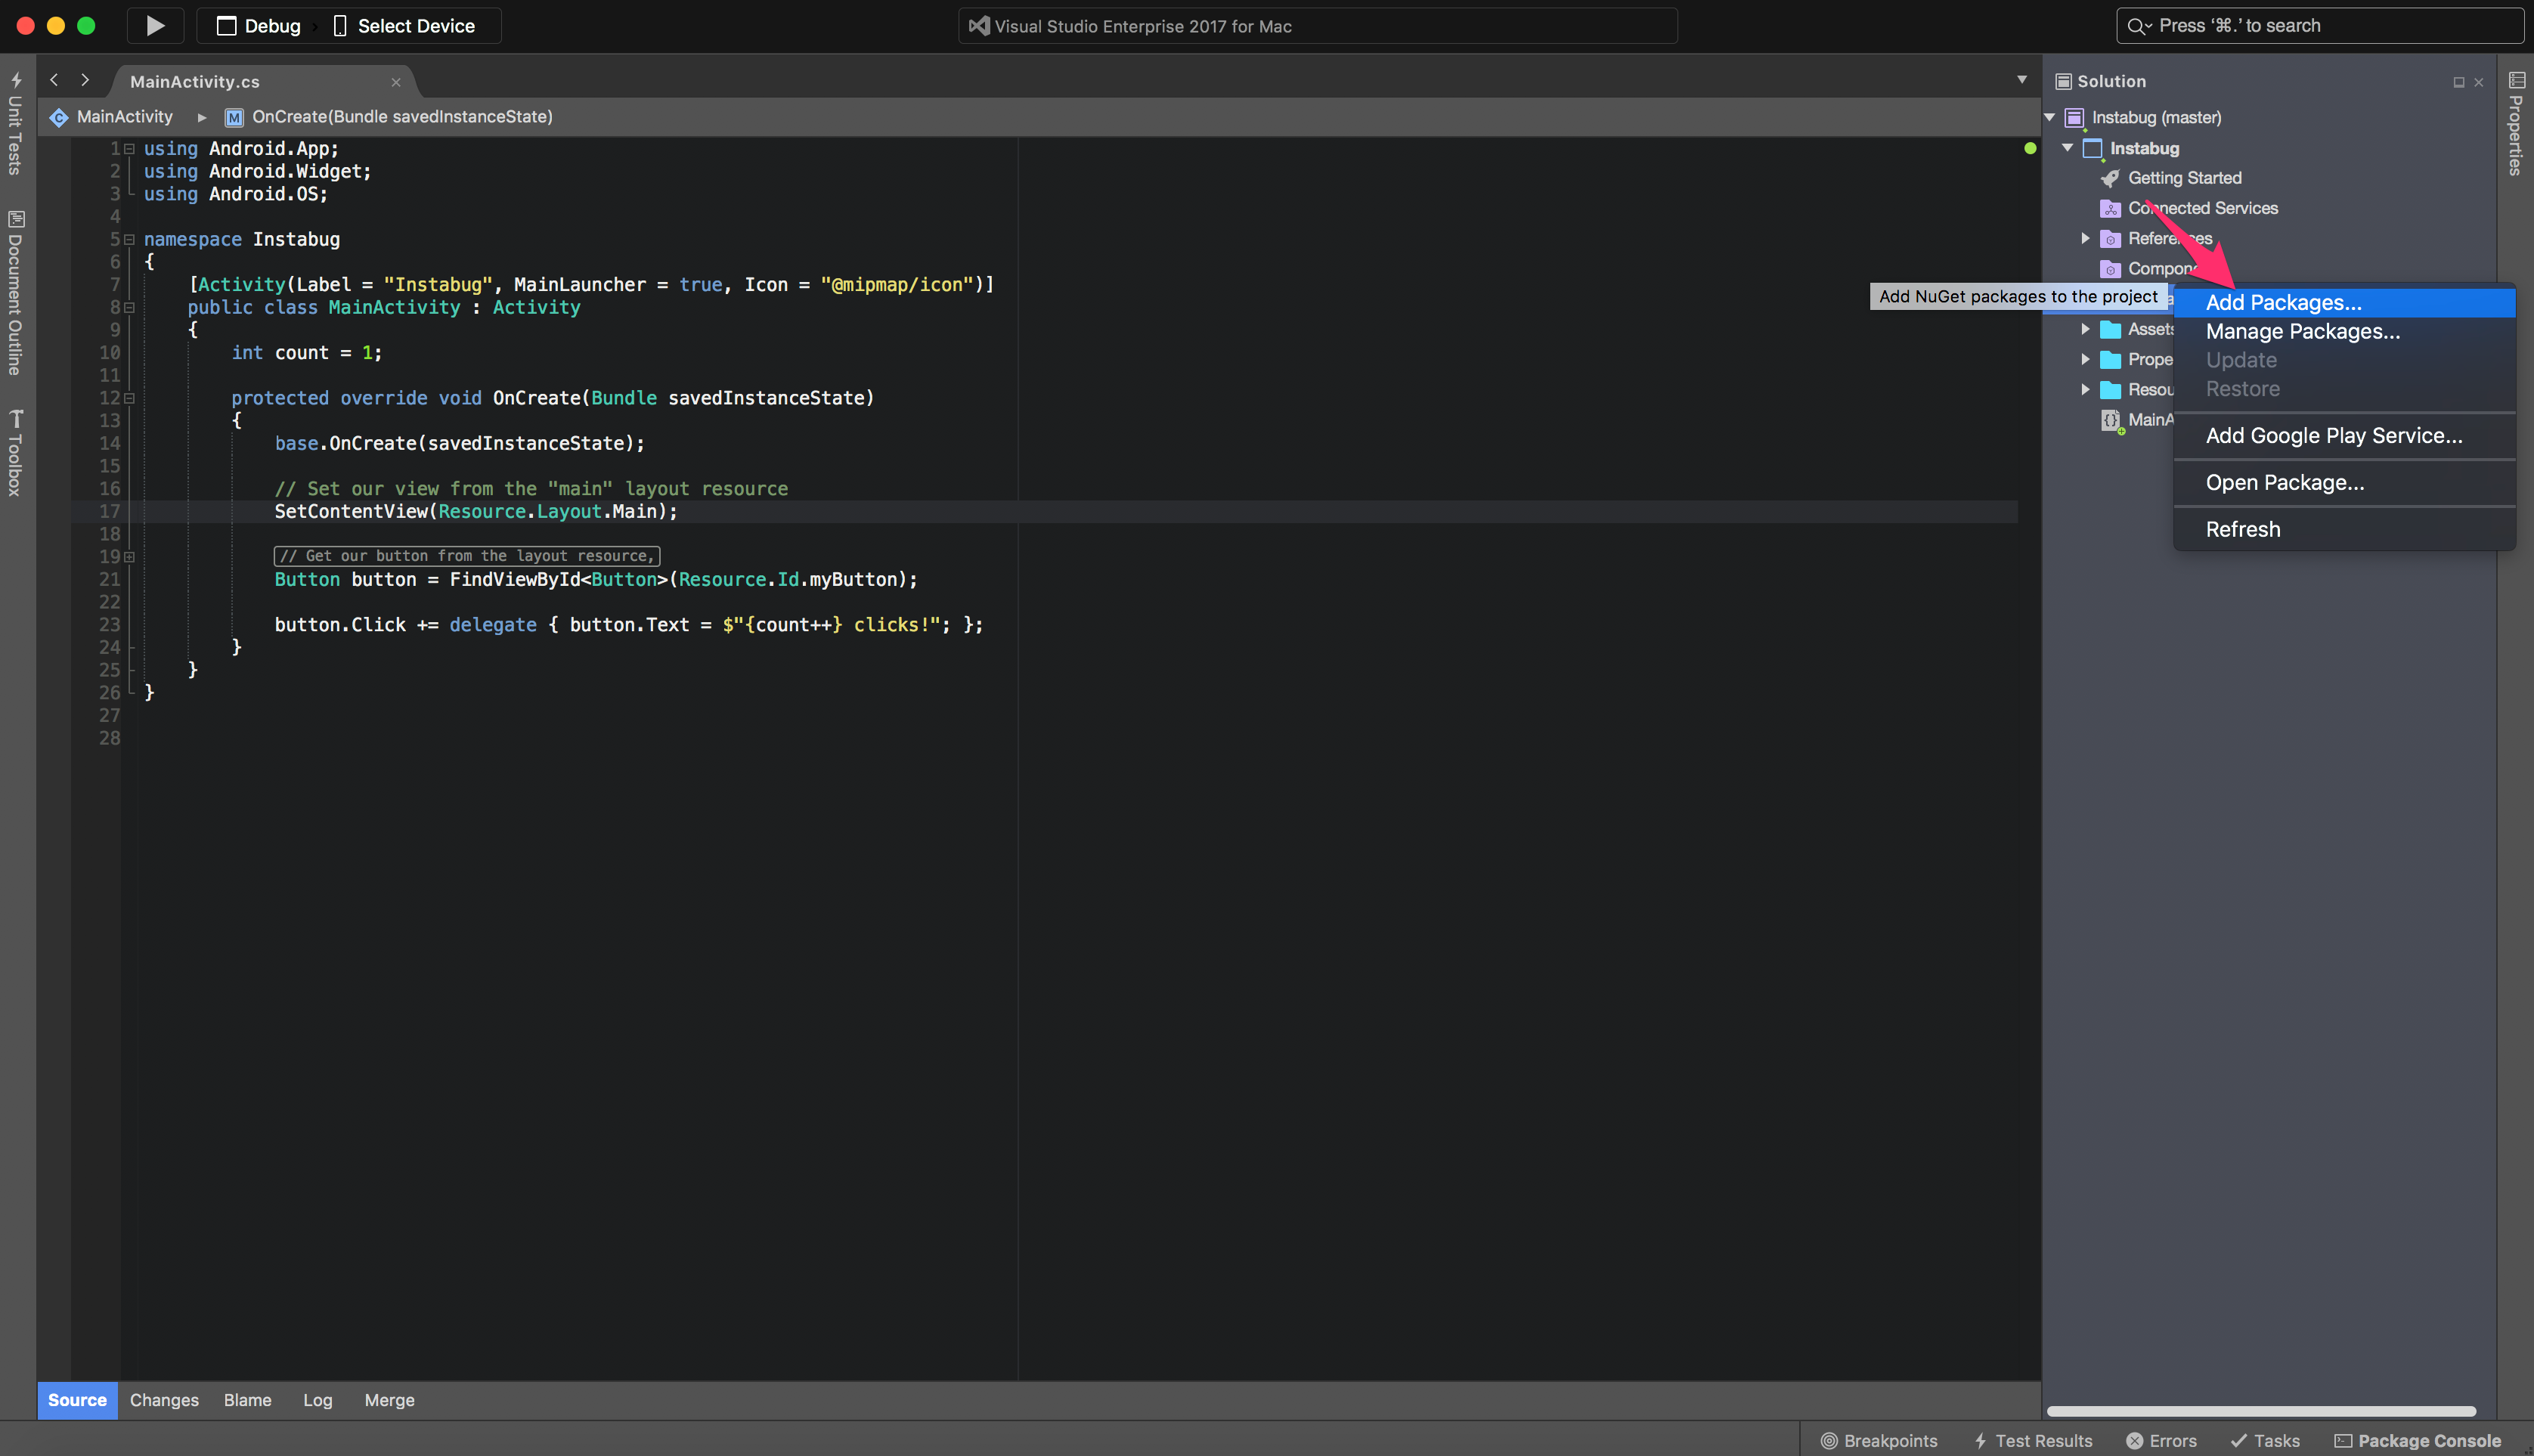Collapse the Instabug (master) solution node
Screen dimensions: 2534x1456
[2049, 117]
